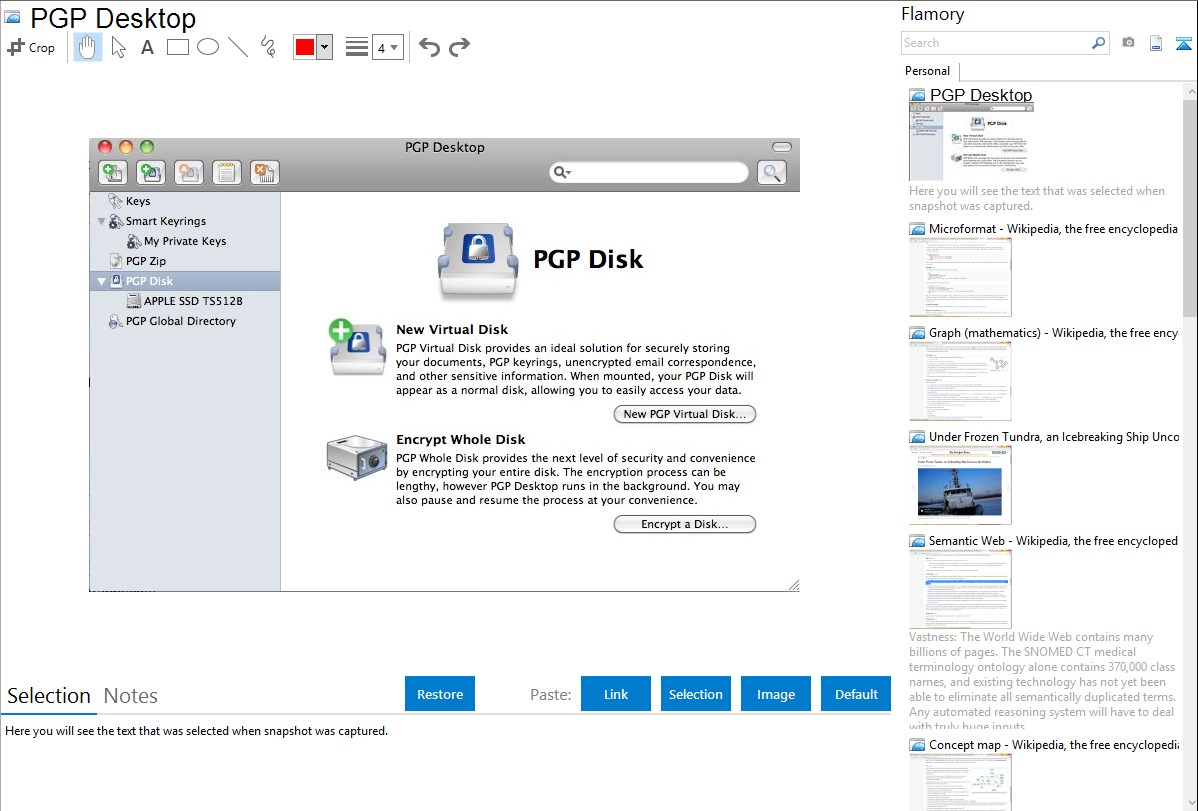Select the straight line tool
1198x811 pixels.
click(x=238, y=47)
